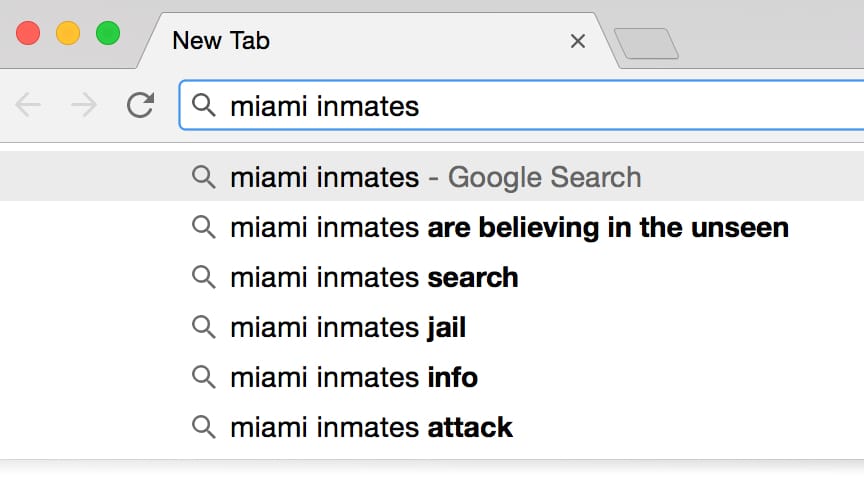Click the search icon beside the "Google Search" suggestion
The image size is (864, 484).
[204, 177]
